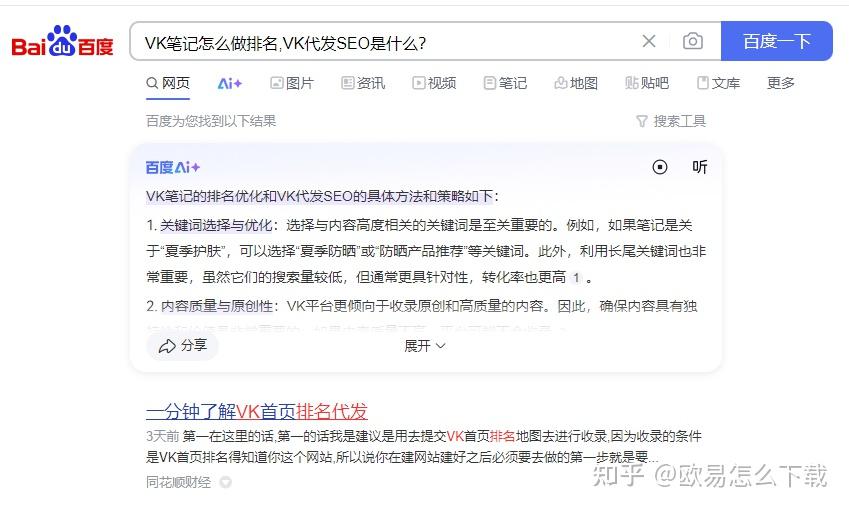Switch to the 视频 tab
Image resolution: width=849 pixels, height=510 pixels.
[x=434, y=83]
